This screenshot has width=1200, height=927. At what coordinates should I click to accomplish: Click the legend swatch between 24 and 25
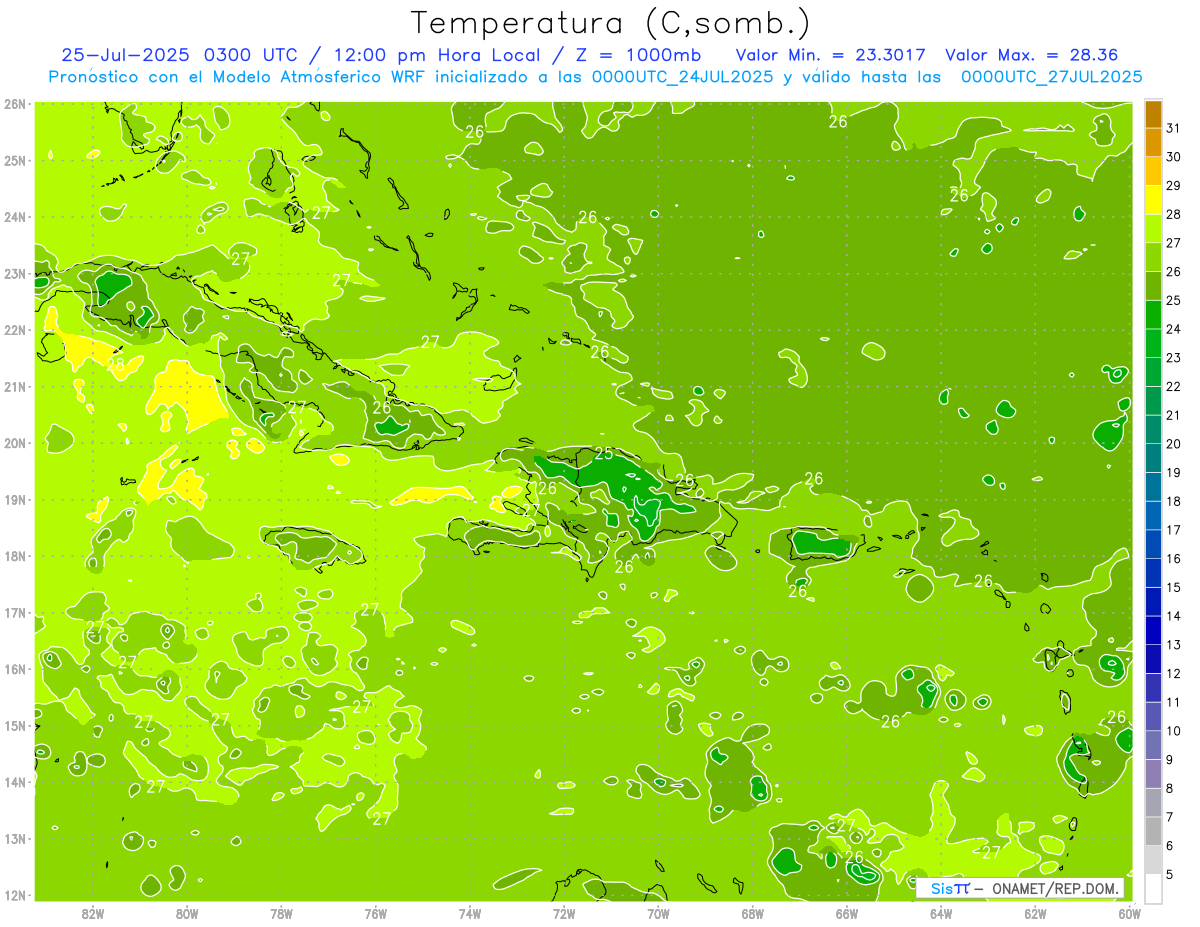click(x=1153, y=315)
